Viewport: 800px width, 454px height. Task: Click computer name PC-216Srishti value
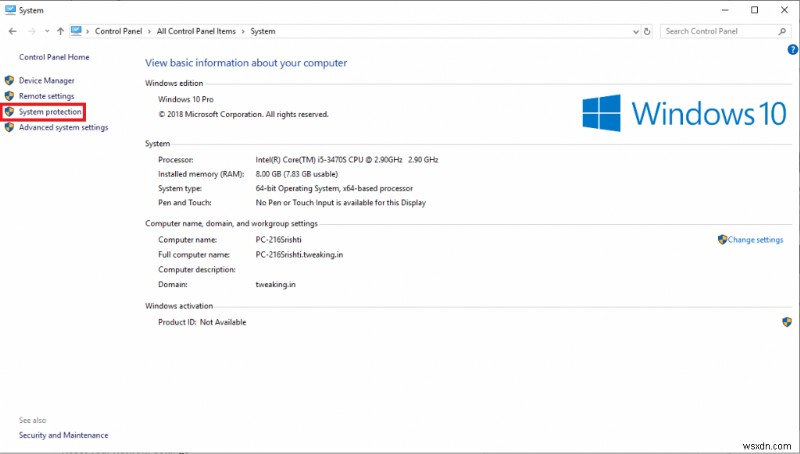tap(279, 239)
